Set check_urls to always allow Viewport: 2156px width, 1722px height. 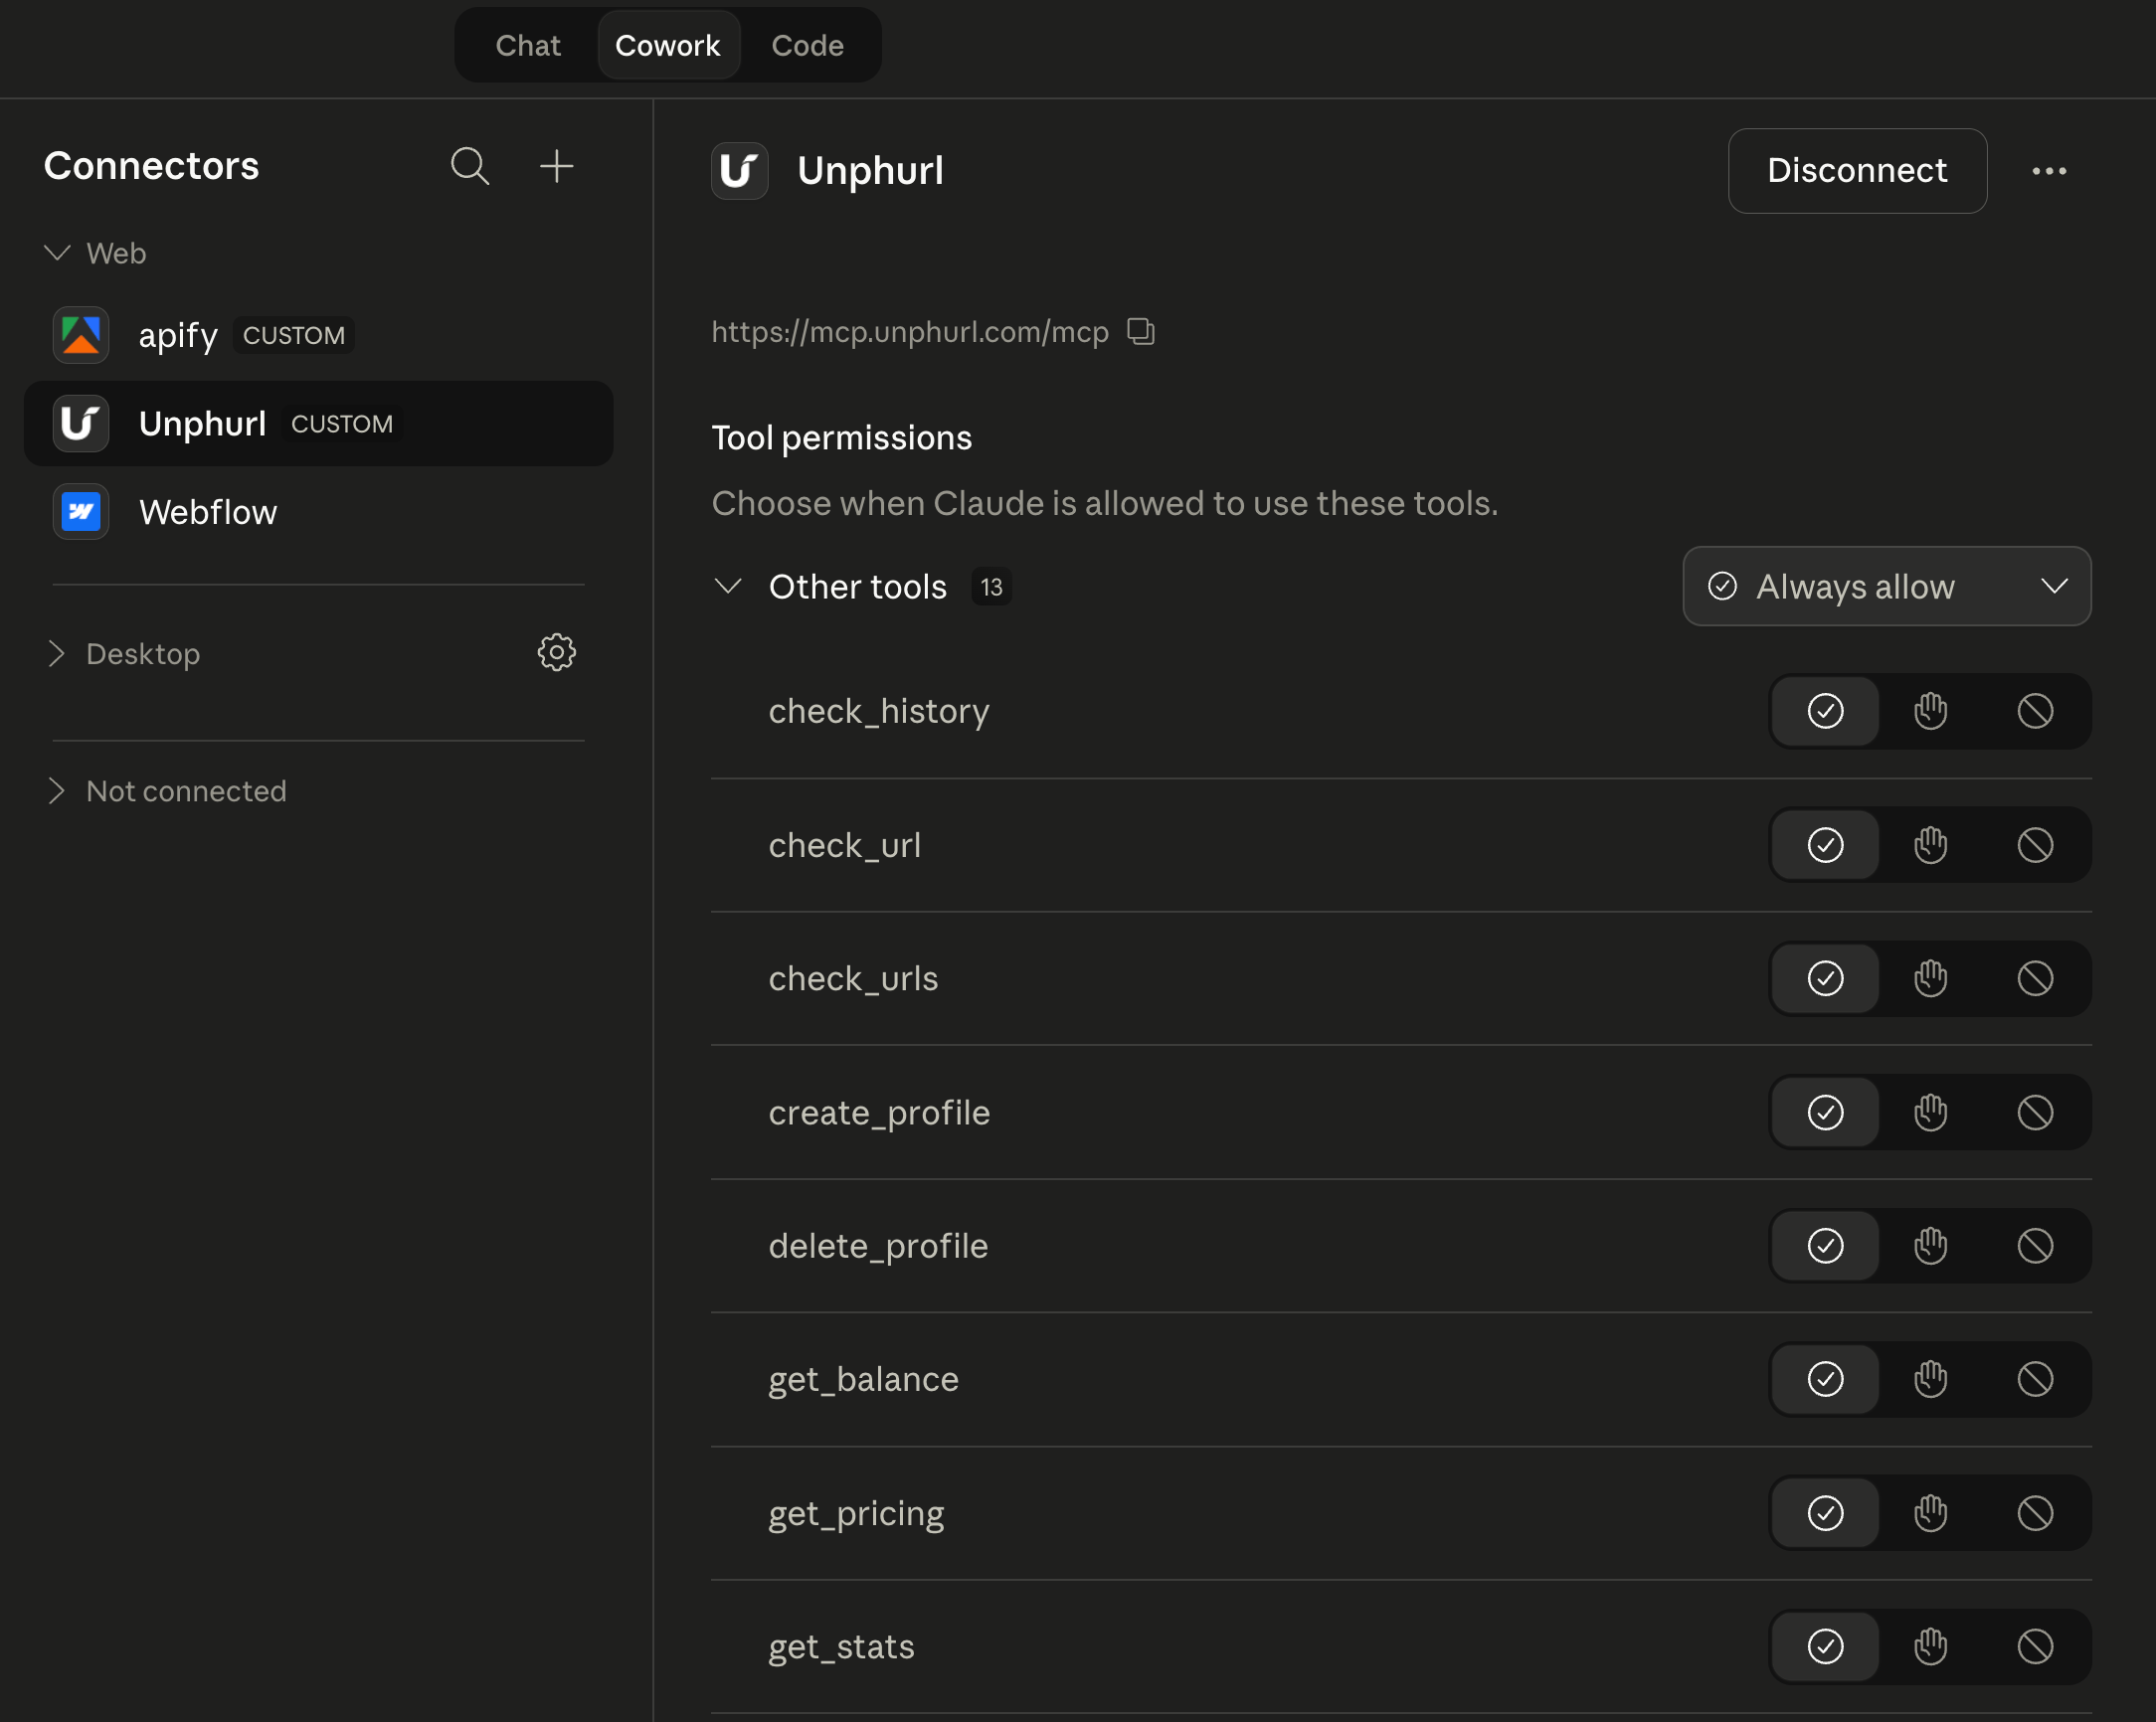pyautogui.click(x=1825, y=978)
